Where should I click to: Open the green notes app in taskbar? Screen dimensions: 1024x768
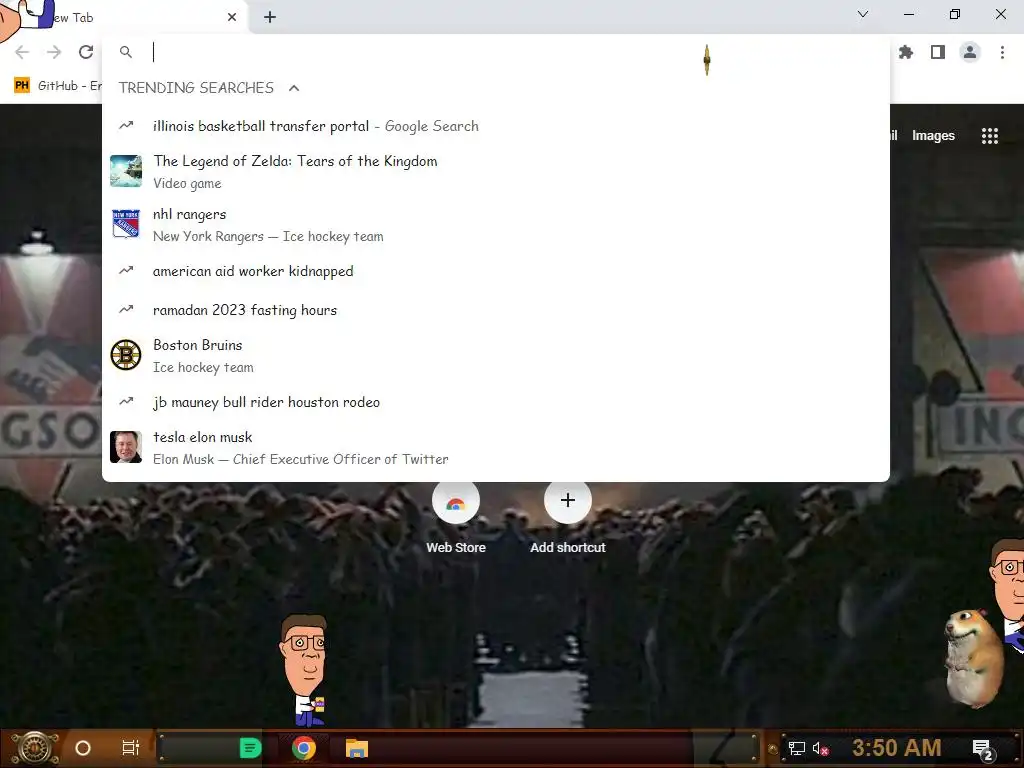point(250,748)
